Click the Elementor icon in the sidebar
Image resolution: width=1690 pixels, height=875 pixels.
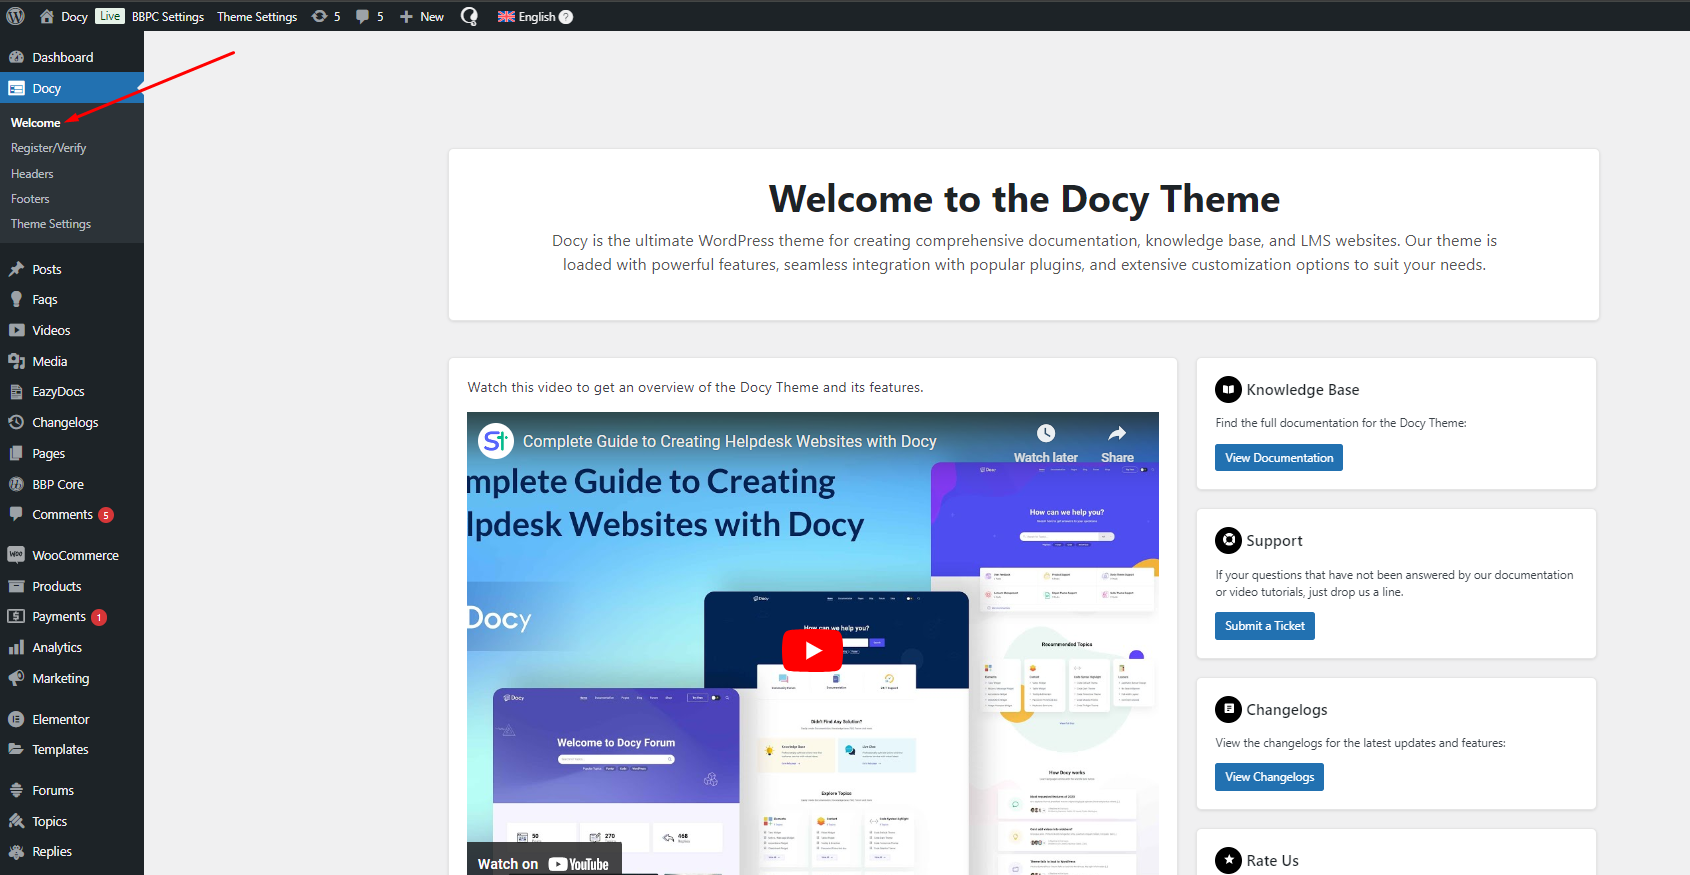point(16,719)
